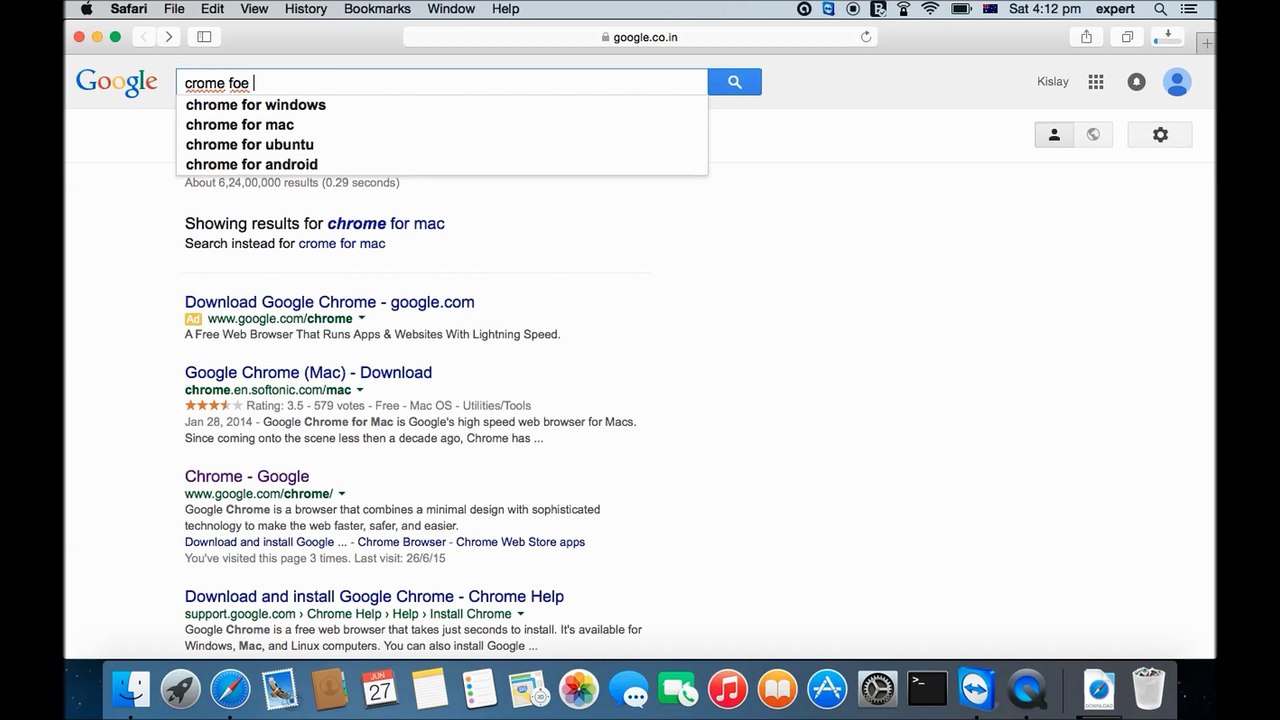Open Chrome Web Store apps sitelink
The height and width of the screenshot is (720, 1280).
point(520,542)
